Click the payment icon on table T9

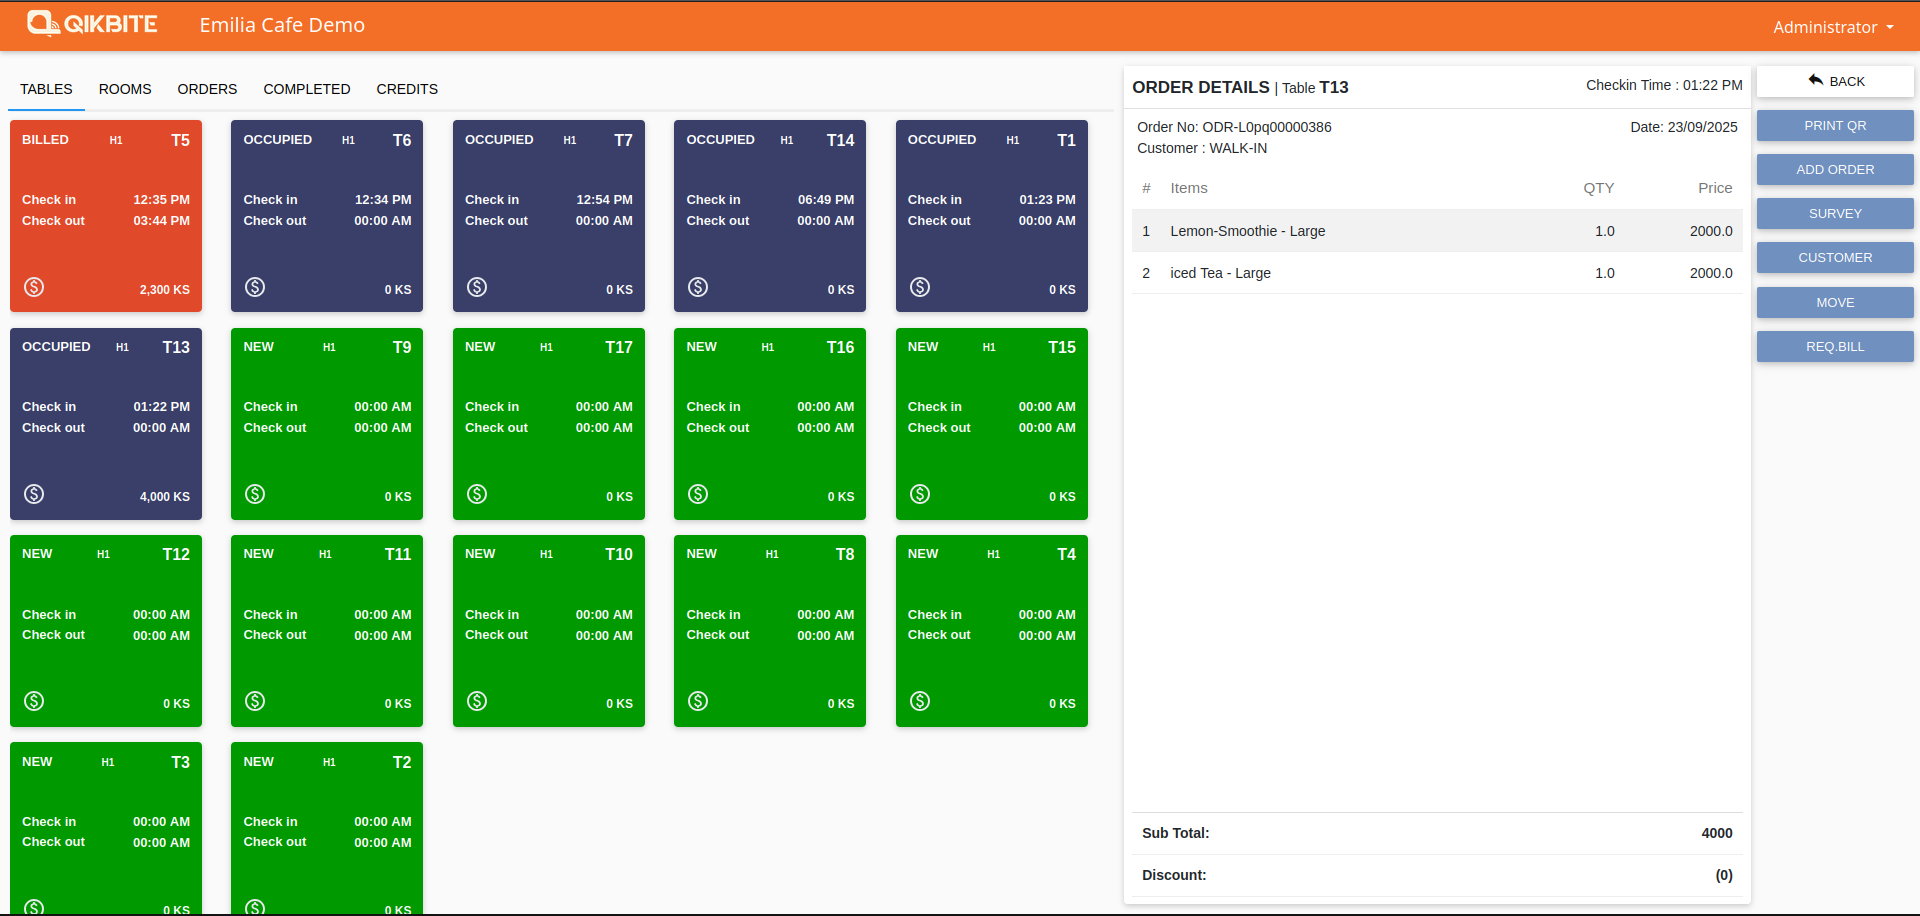(x=255, y=494)
